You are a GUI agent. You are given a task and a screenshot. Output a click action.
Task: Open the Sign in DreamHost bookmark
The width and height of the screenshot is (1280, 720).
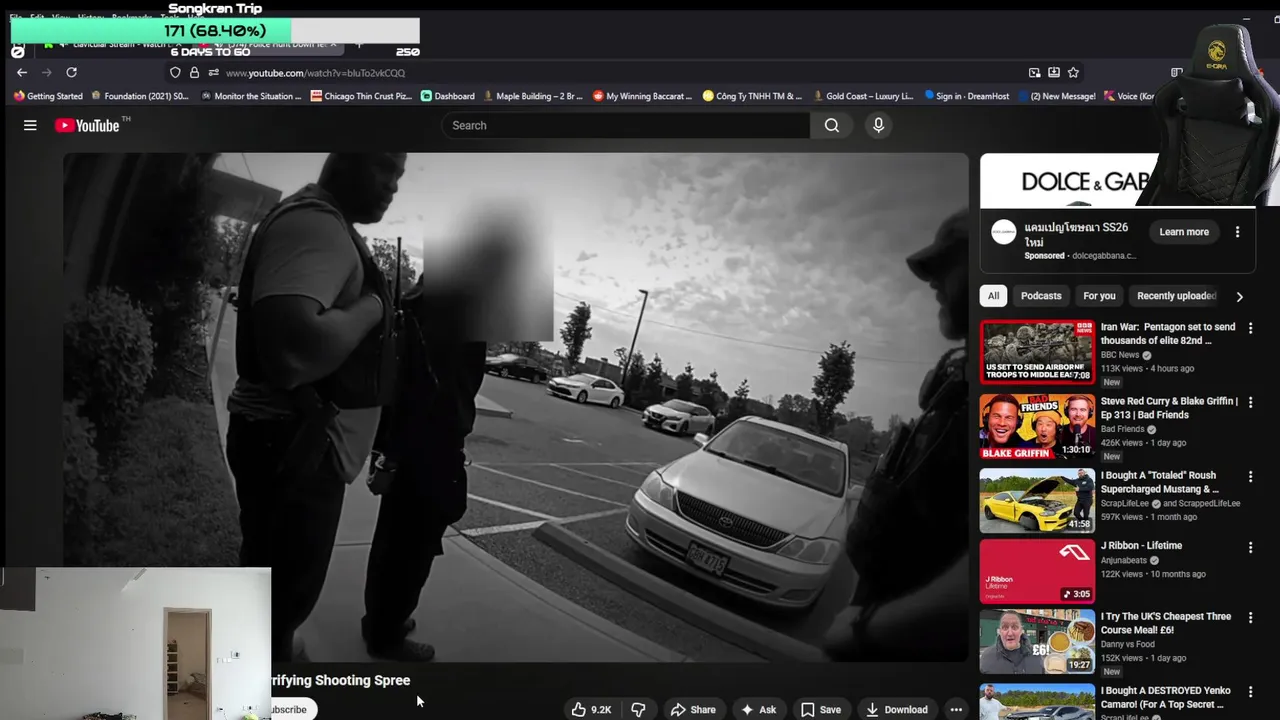pyautogui.click(x=967, y=96)
